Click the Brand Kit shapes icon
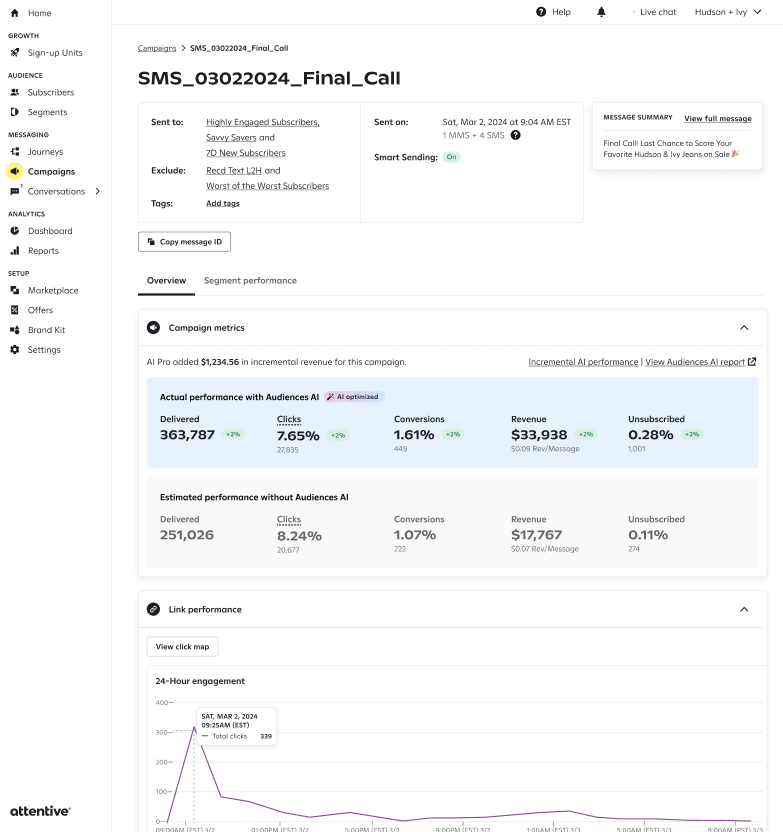783x832 pixels. click(15, 330)
